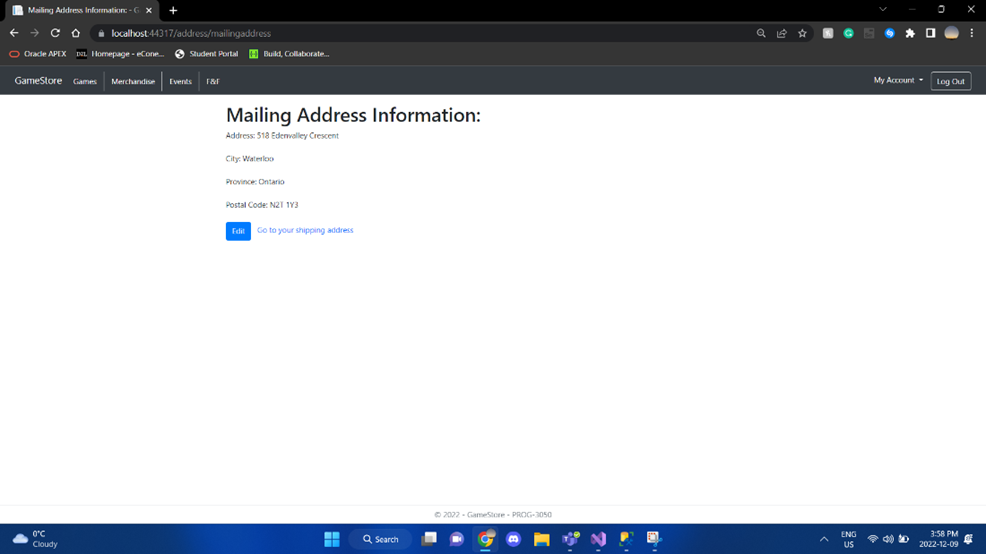Click the browser home icon
The width and height of the screenshot is (986, 554).
point(75,33)
